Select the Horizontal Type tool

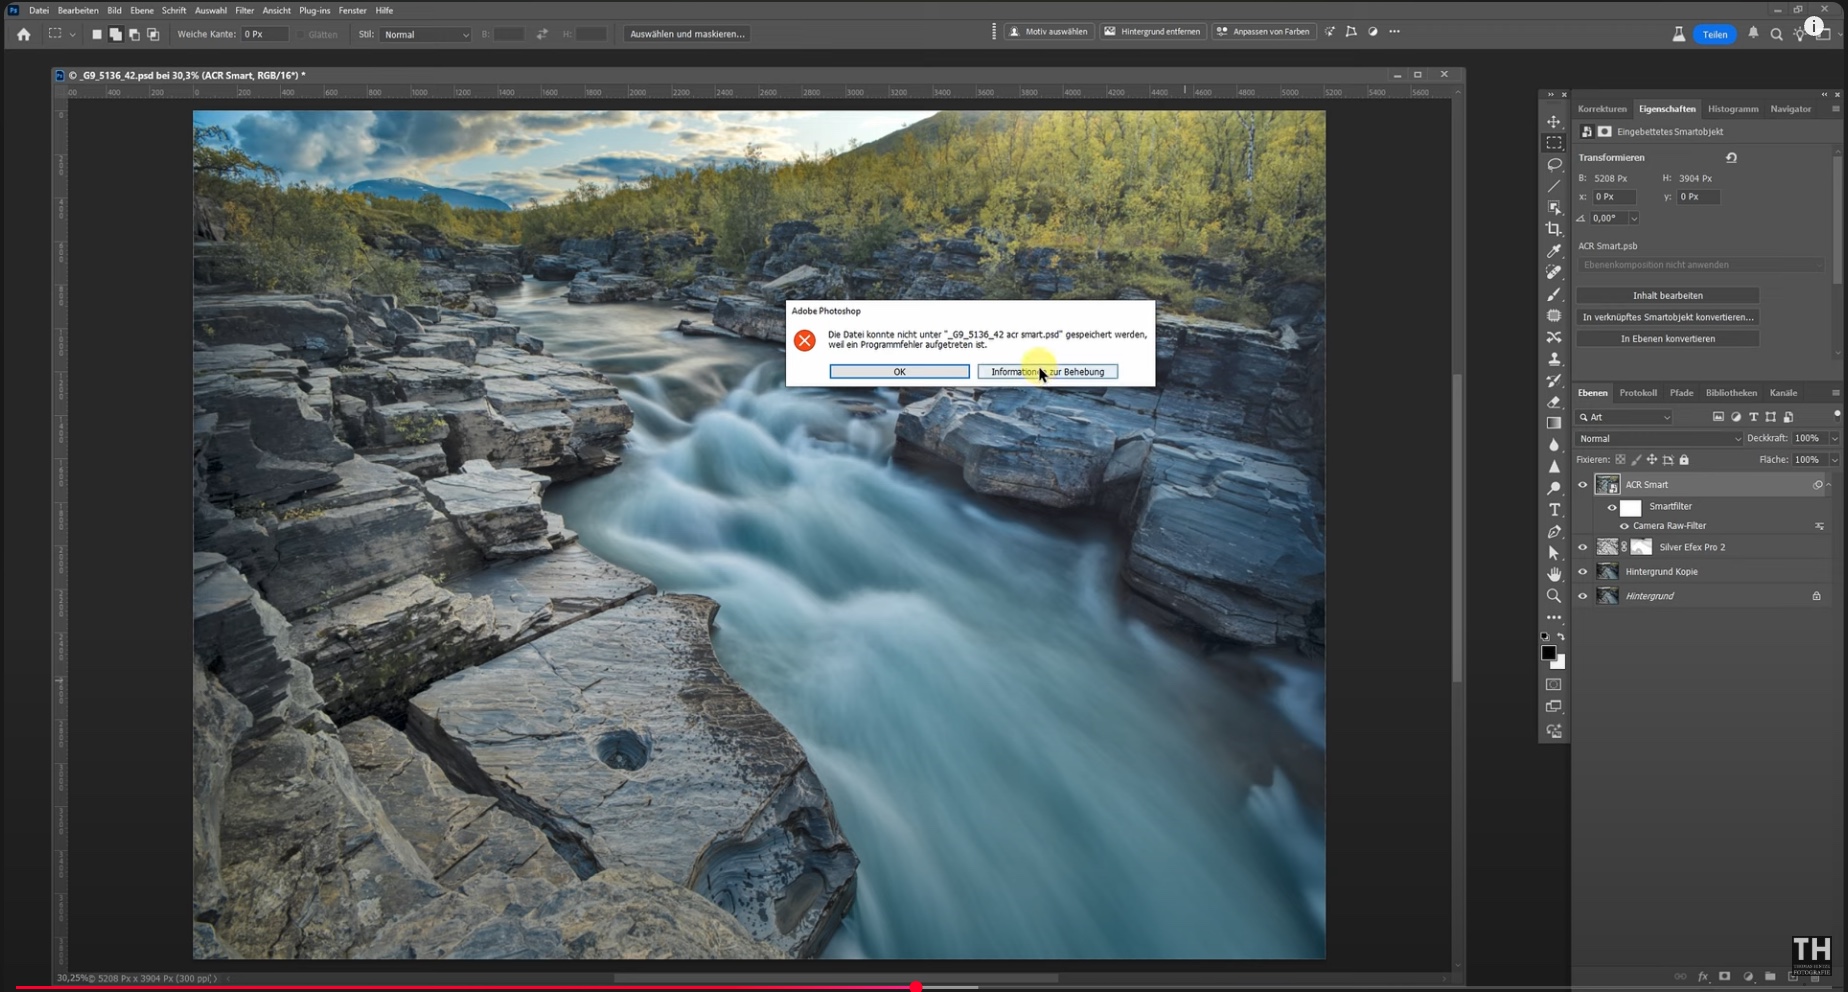click(x=1554, y=510)
